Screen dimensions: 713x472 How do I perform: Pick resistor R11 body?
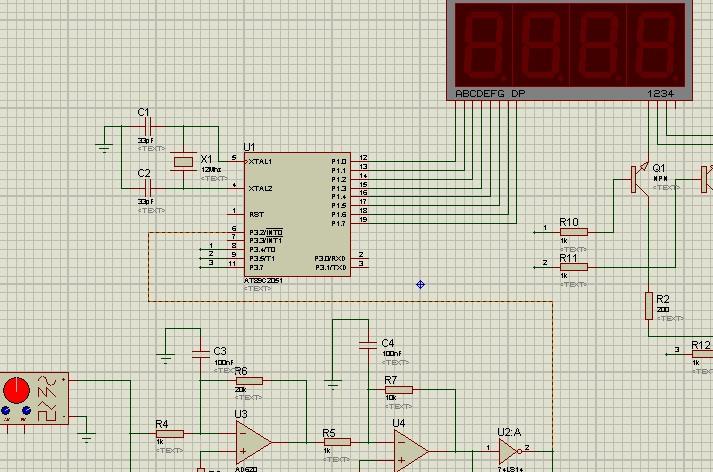click(x=574, y=267)
